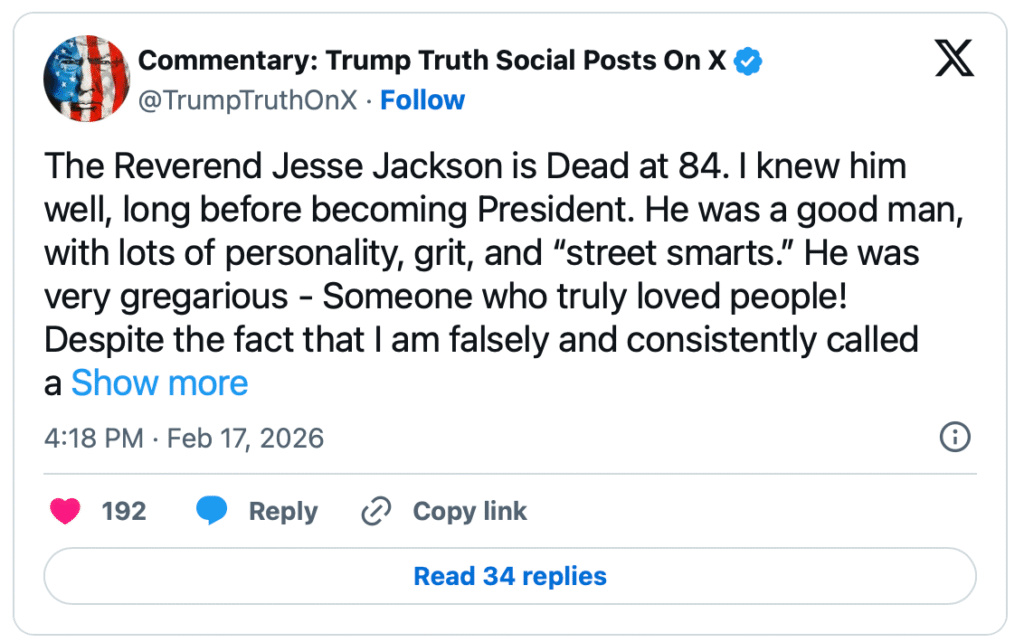Click the chain link copy icon

click(375, 512)
